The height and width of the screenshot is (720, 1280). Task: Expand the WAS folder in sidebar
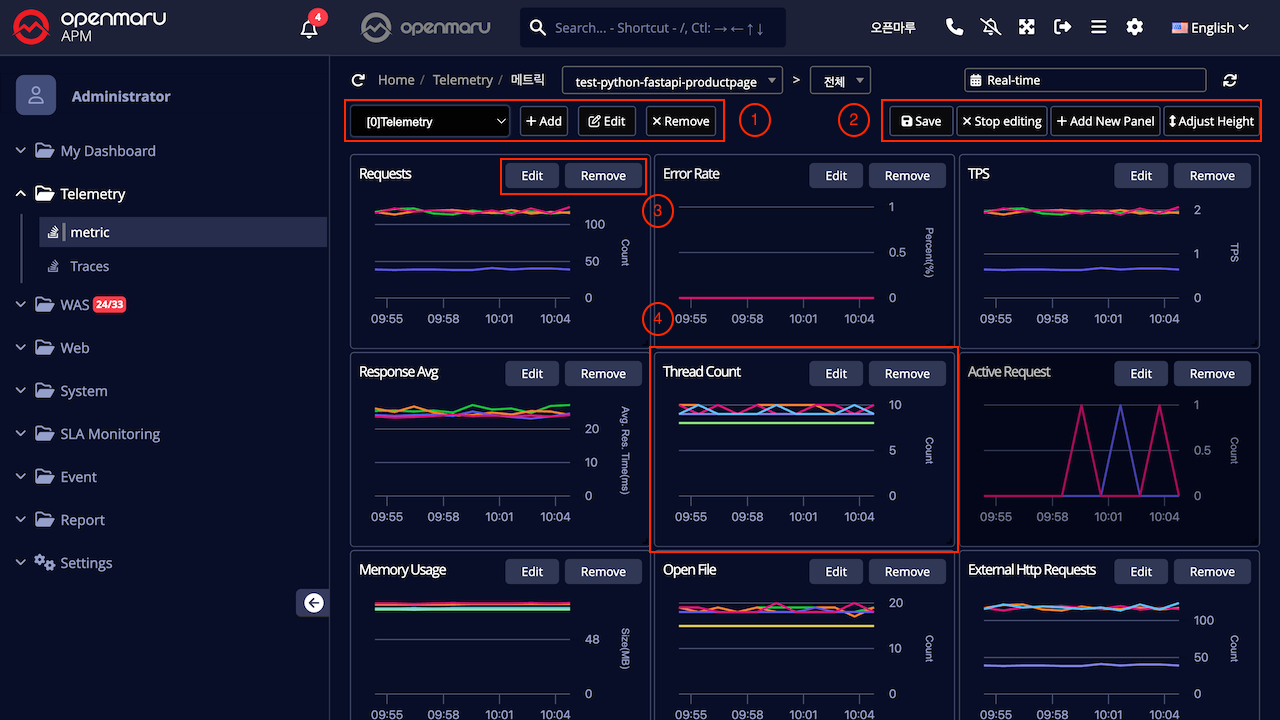point(75,305)
